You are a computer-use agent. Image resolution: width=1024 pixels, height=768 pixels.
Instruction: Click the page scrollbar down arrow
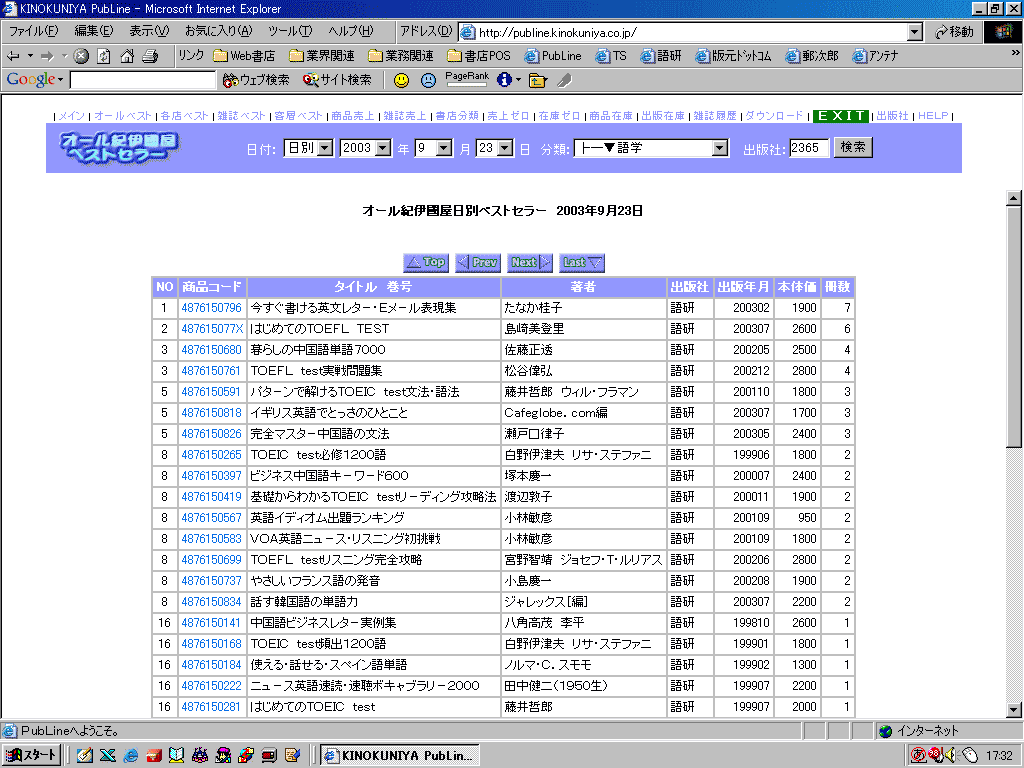point(1014,709)
